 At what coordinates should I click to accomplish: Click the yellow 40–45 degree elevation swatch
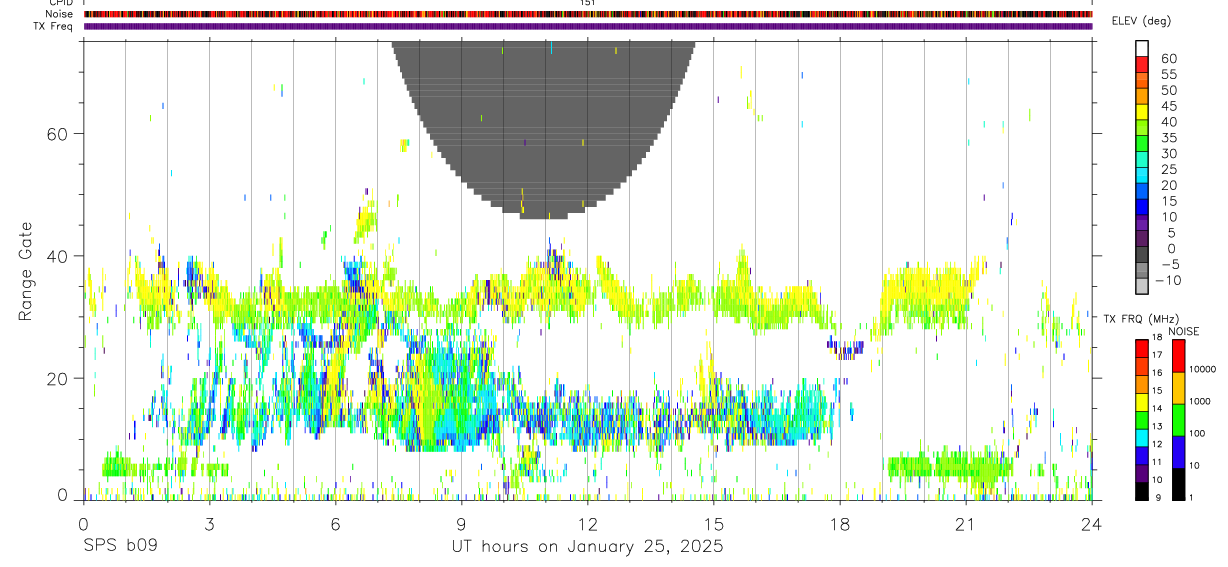pos(1142,112)
